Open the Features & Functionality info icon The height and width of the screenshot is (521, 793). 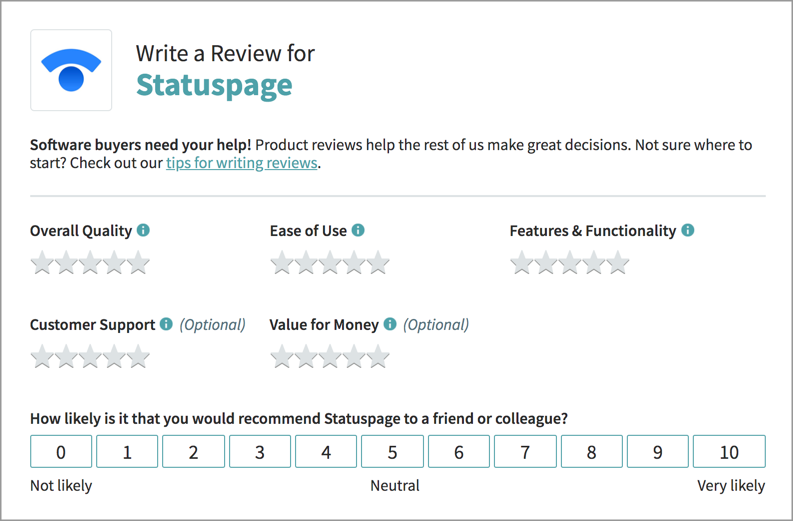688,230
